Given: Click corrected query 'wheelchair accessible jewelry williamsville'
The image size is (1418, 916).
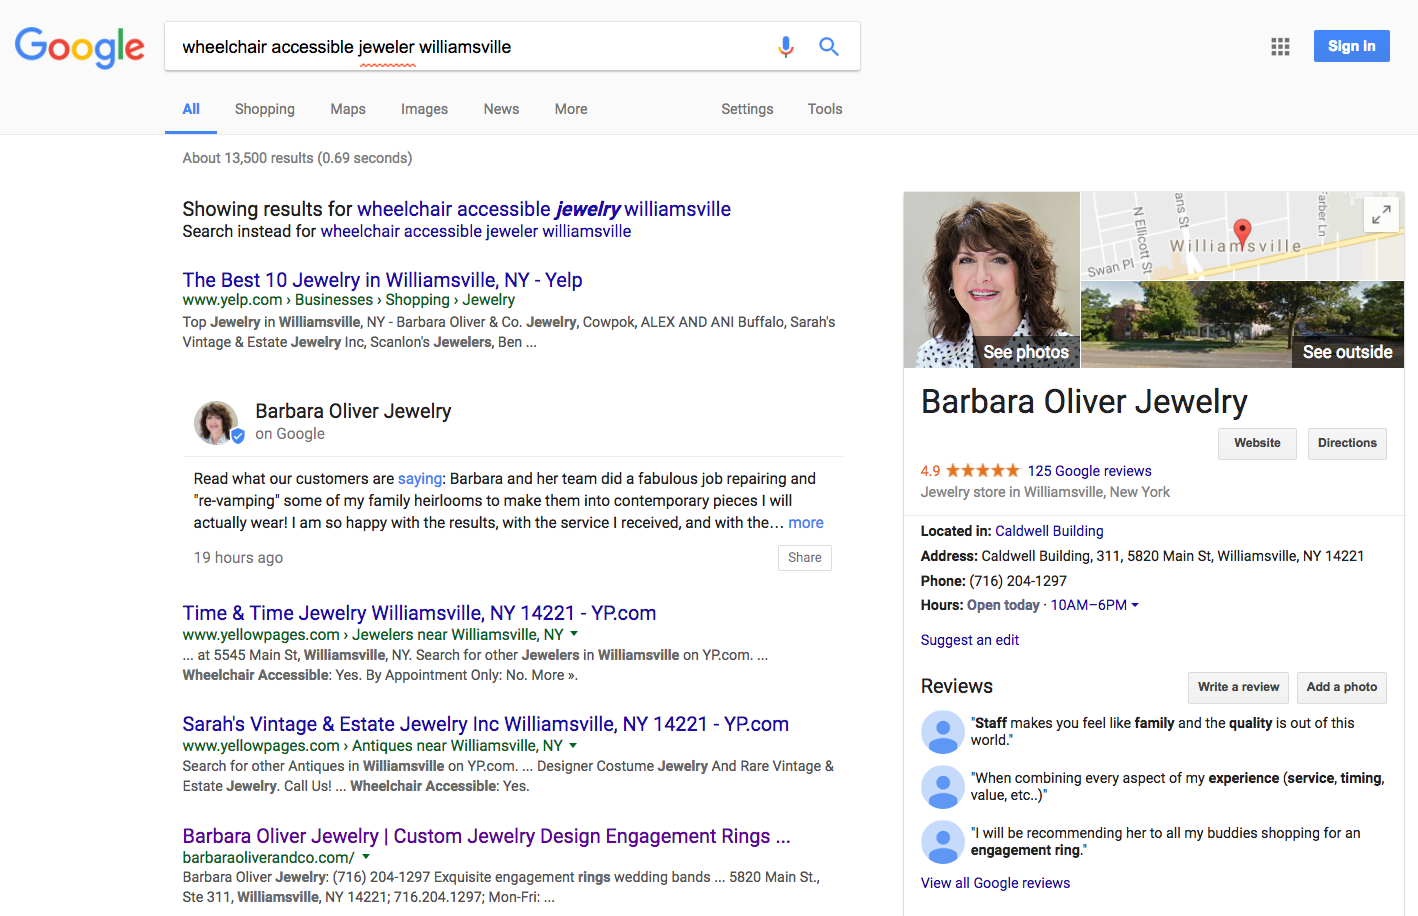Looking at the screenshot, I should pyautogui.click(x=544, y=209).
